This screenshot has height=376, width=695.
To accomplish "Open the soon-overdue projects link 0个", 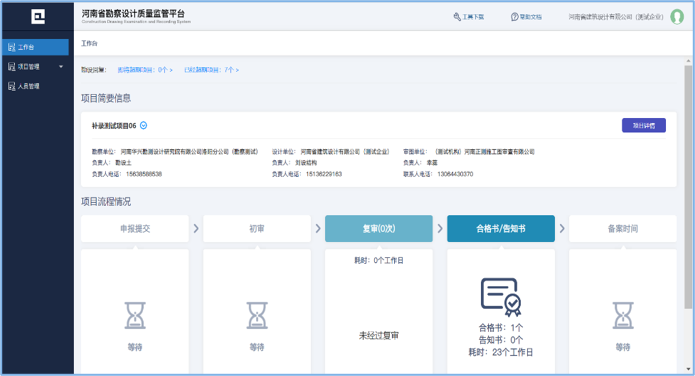I will [x=145, y=70].
